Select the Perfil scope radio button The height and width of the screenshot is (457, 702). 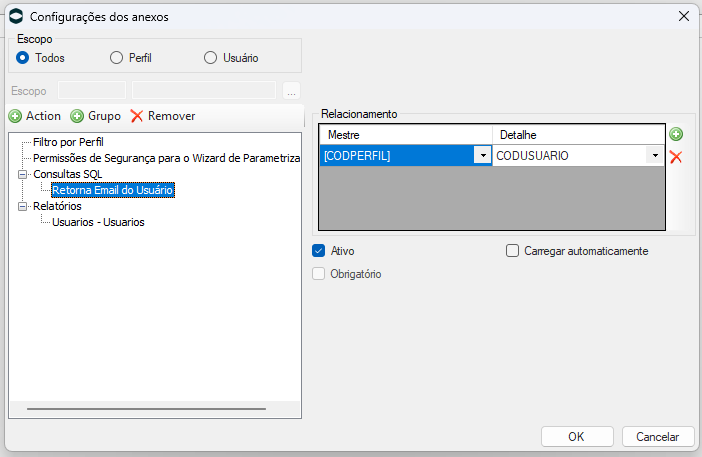[116, 58]
